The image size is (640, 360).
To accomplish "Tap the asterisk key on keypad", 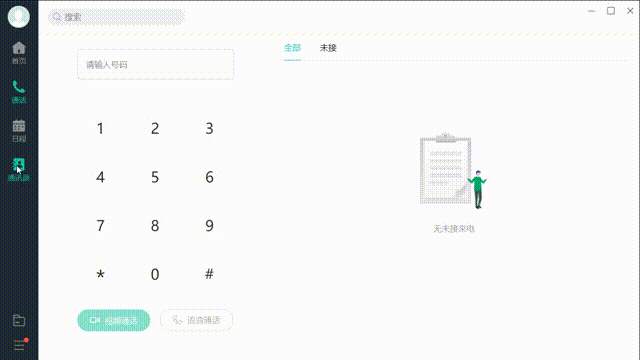I will [x=100, y=274].
